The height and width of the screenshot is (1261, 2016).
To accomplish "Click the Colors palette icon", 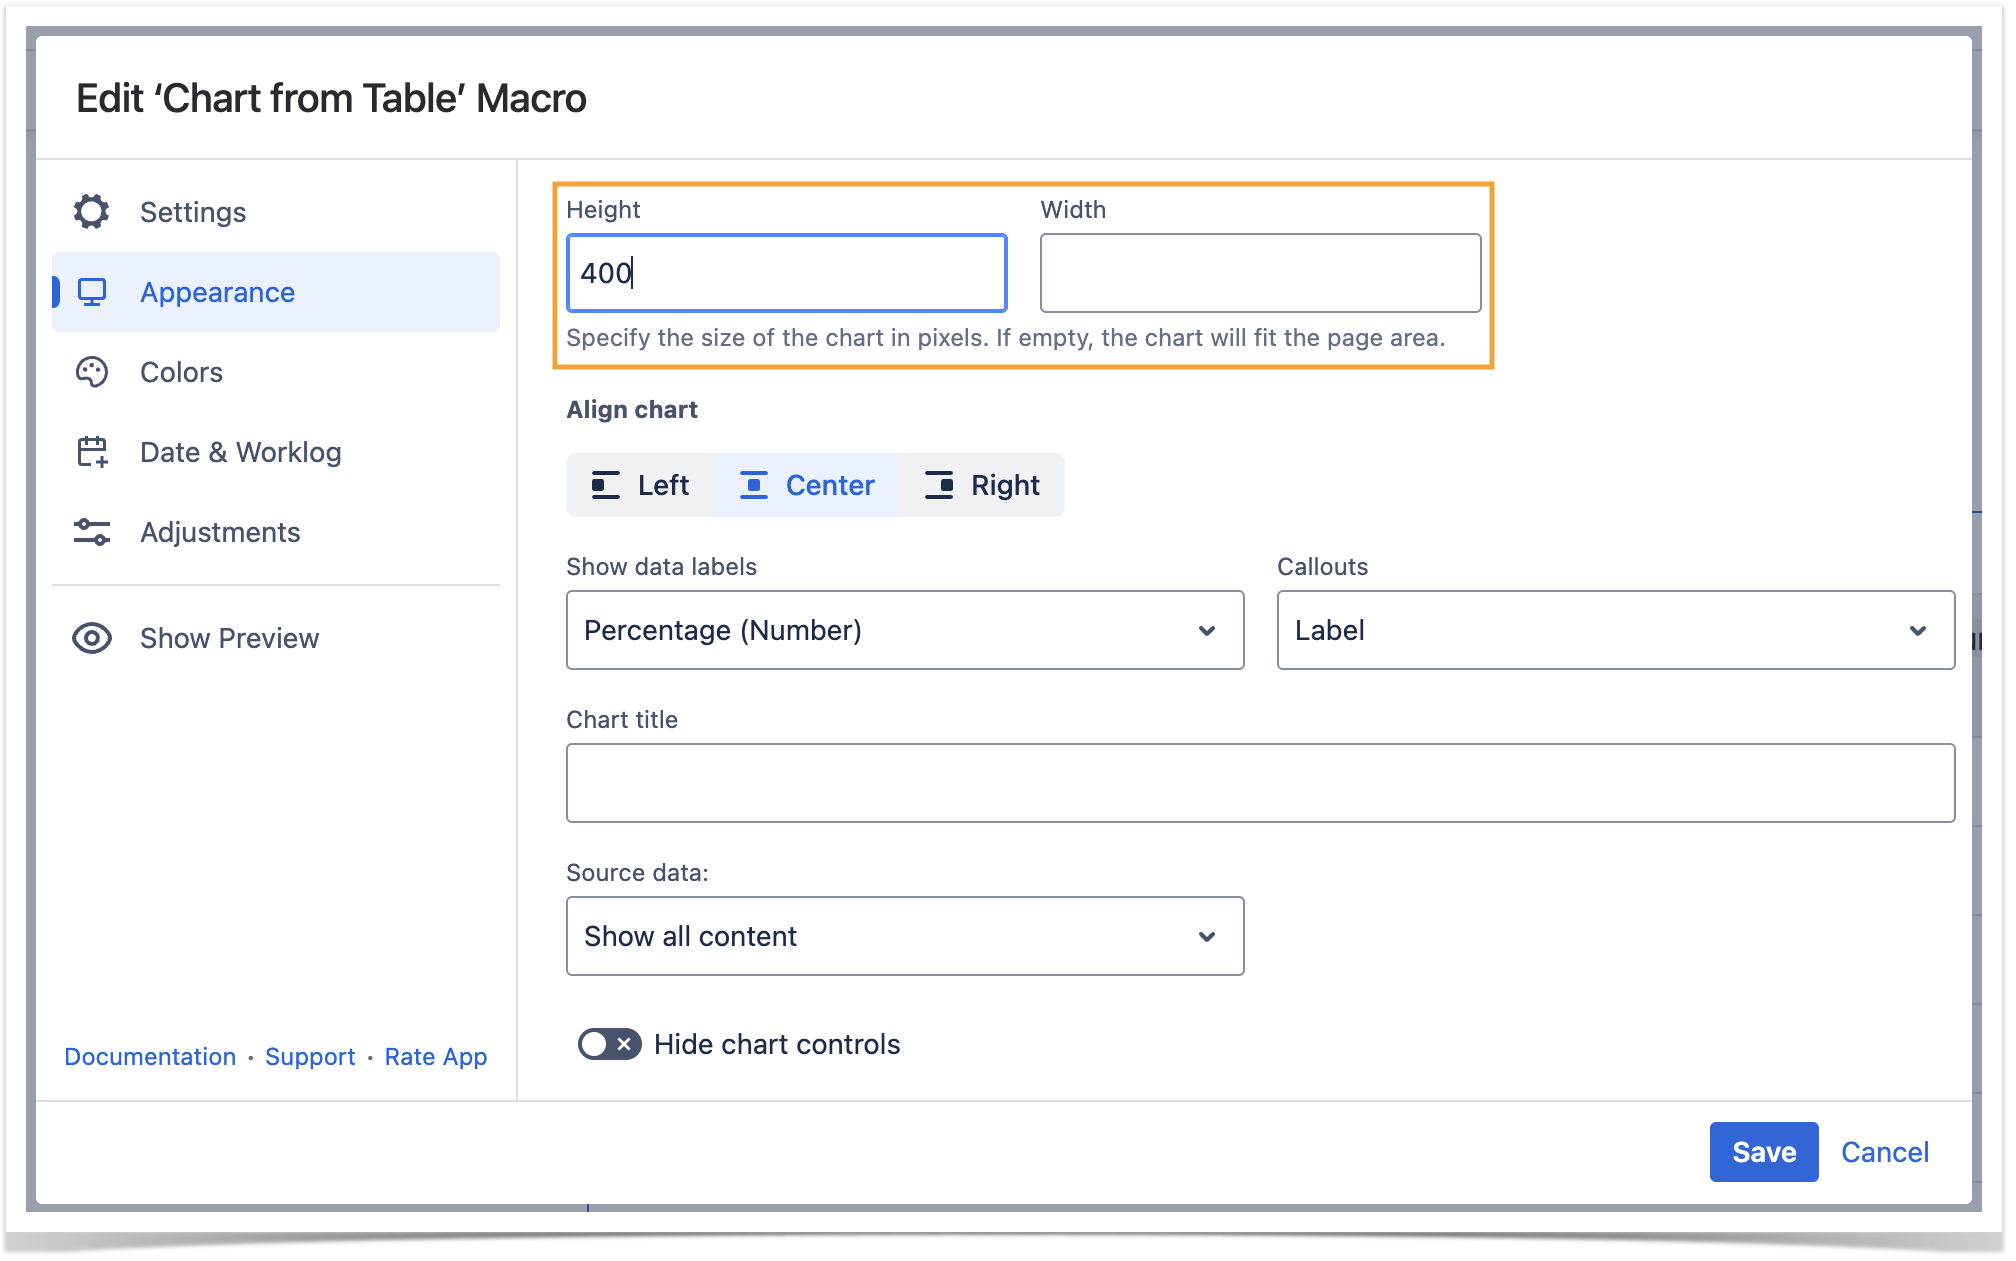I will (x=91, y=372).
